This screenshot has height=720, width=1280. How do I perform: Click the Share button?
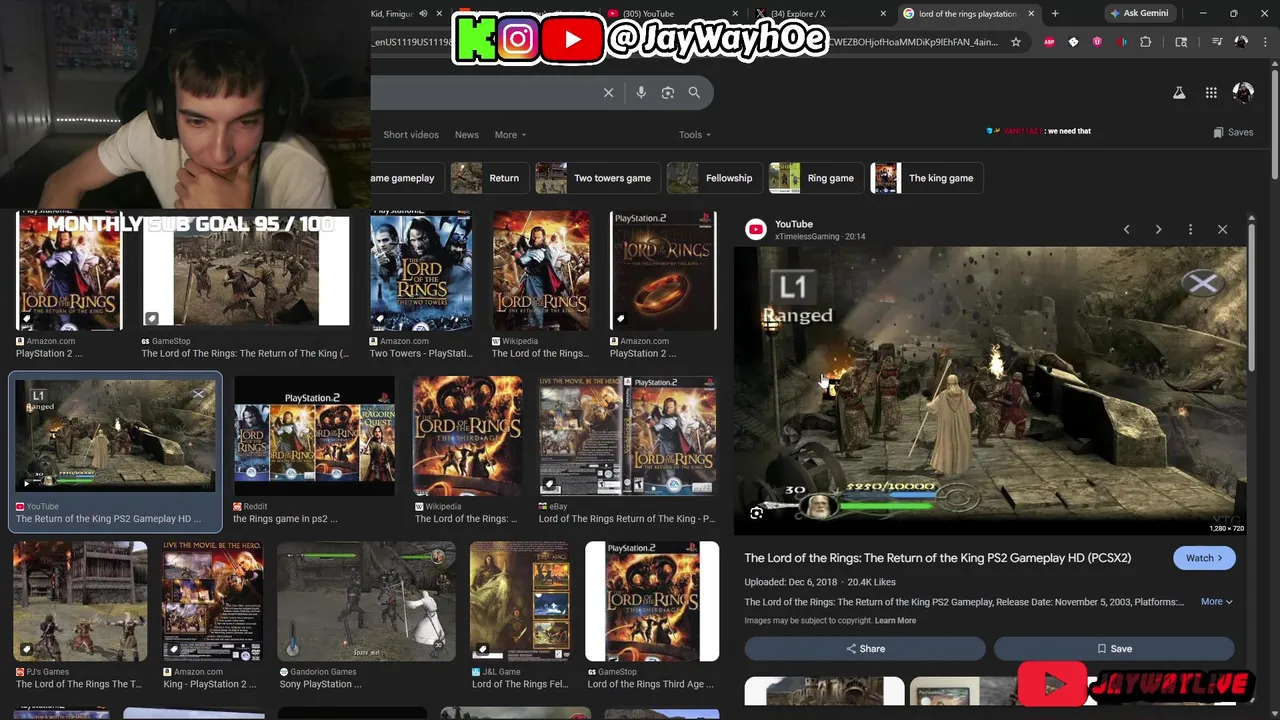click(x=865, y=648)
